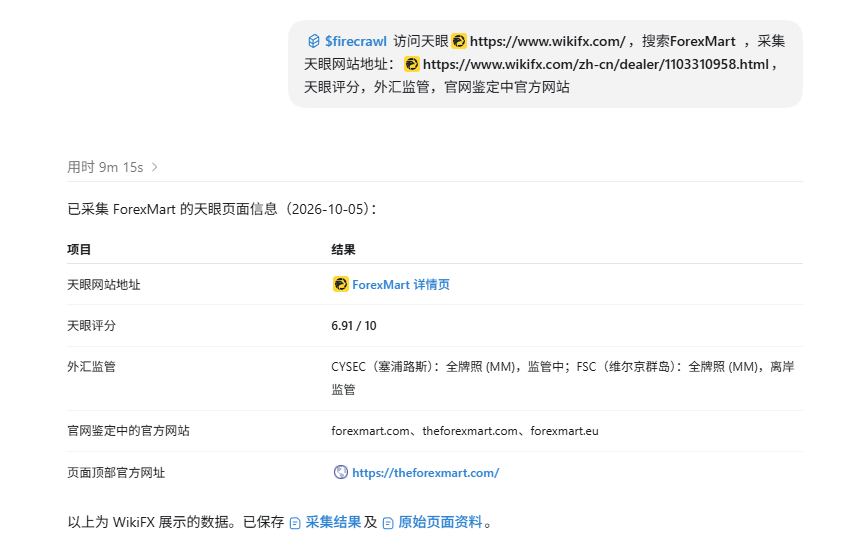Open the 原始页面资料 saved file link
The height and width of the screenshot is (558, 856).
[x=440, y=523]
